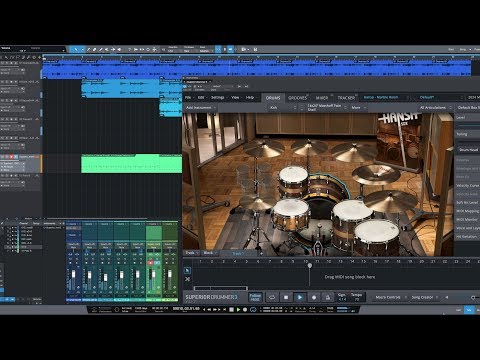Toggle Follow Host in Superior Drummer

click(255, 297)
